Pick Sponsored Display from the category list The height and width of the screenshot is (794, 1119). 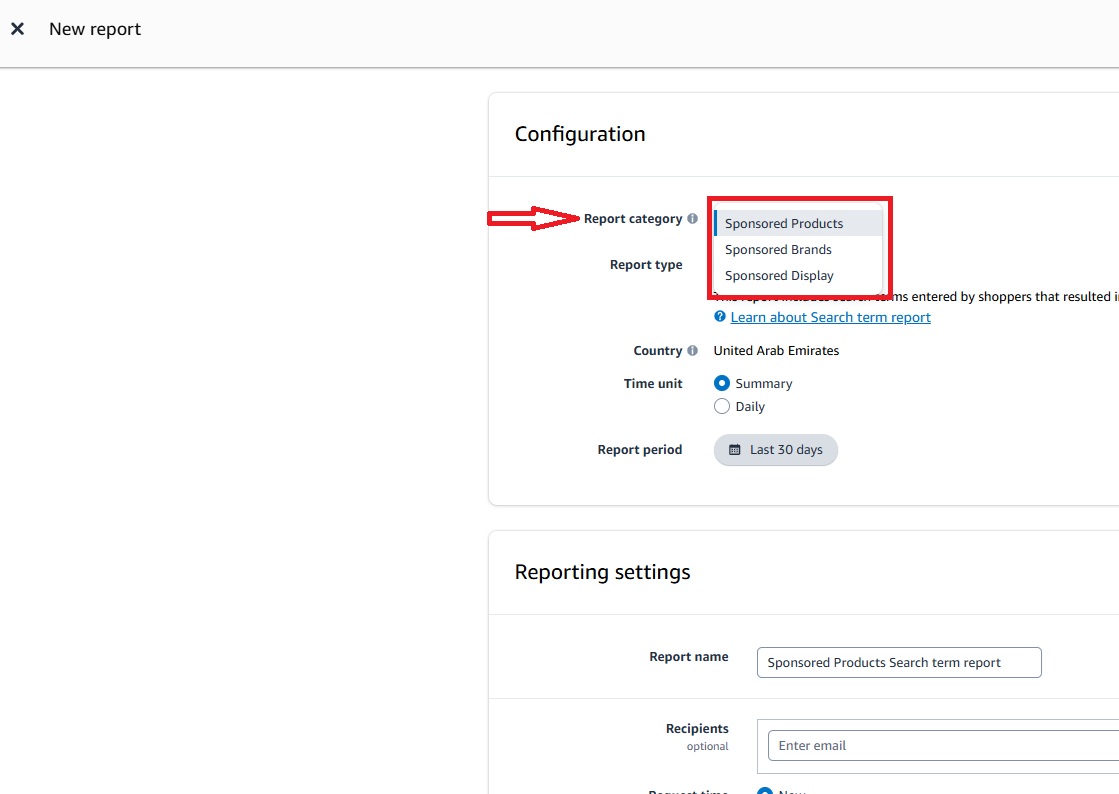tap(799, 275)
